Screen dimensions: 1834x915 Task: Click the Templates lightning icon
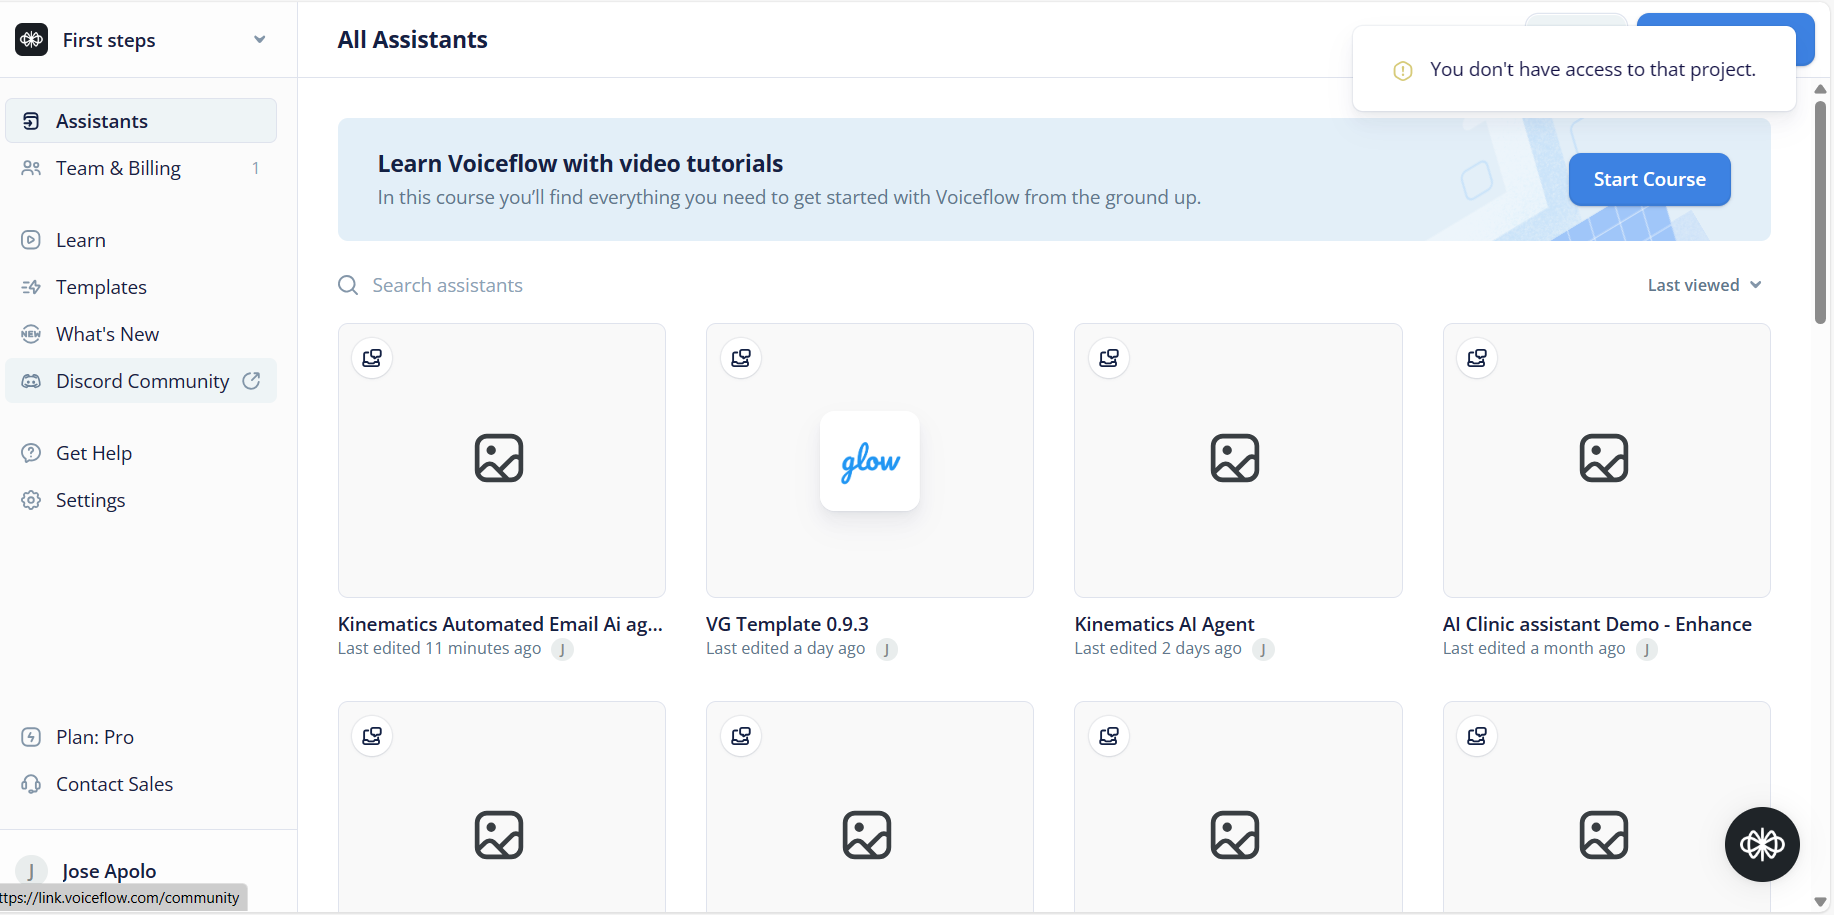31,287
